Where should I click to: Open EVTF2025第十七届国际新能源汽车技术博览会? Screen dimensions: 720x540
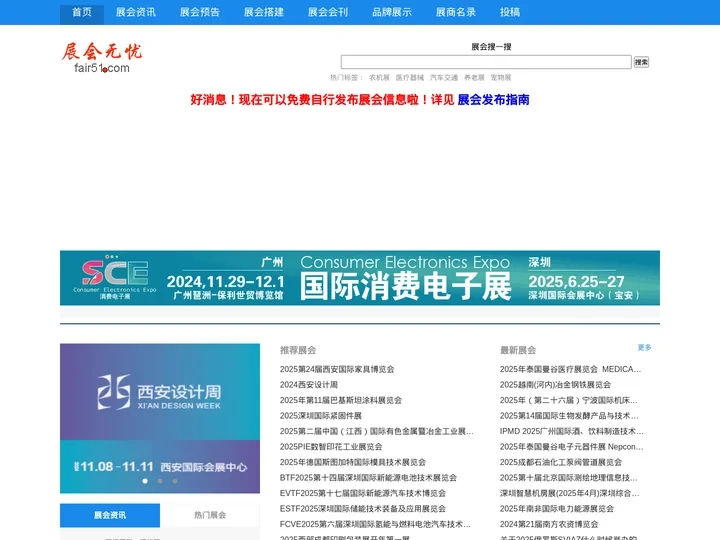tap(363, 494)
